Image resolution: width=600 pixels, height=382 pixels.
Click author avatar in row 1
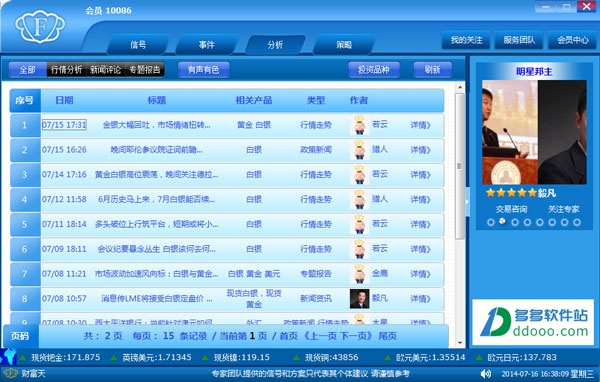359,125
